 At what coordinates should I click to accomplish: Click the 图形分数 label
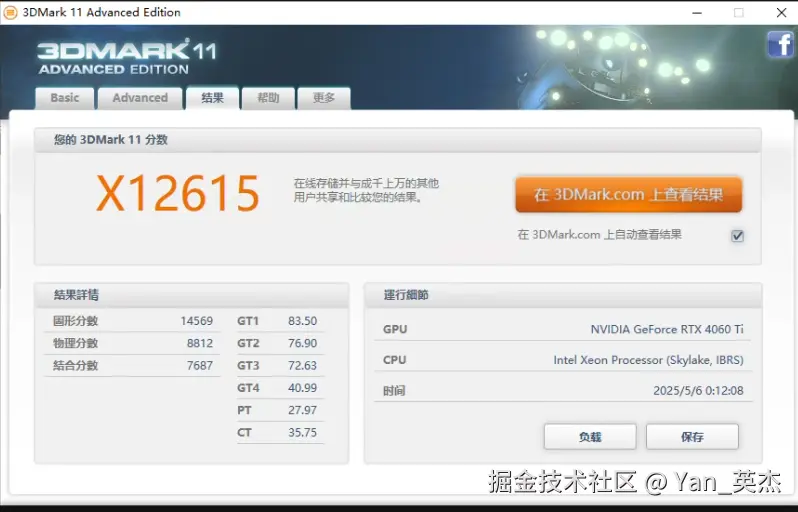pyautogui.click(x=75, y=321)
